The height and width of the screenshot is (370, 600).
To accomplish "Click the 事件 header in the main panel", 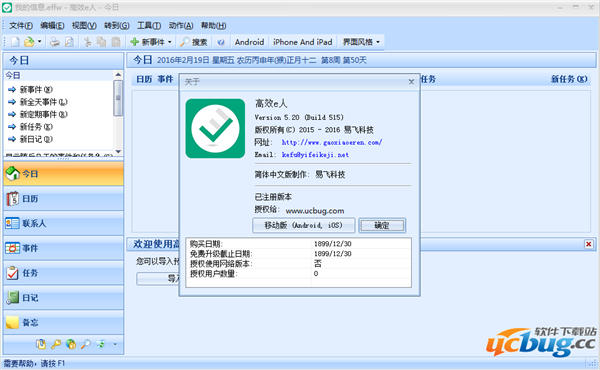I will click(165, 79).
